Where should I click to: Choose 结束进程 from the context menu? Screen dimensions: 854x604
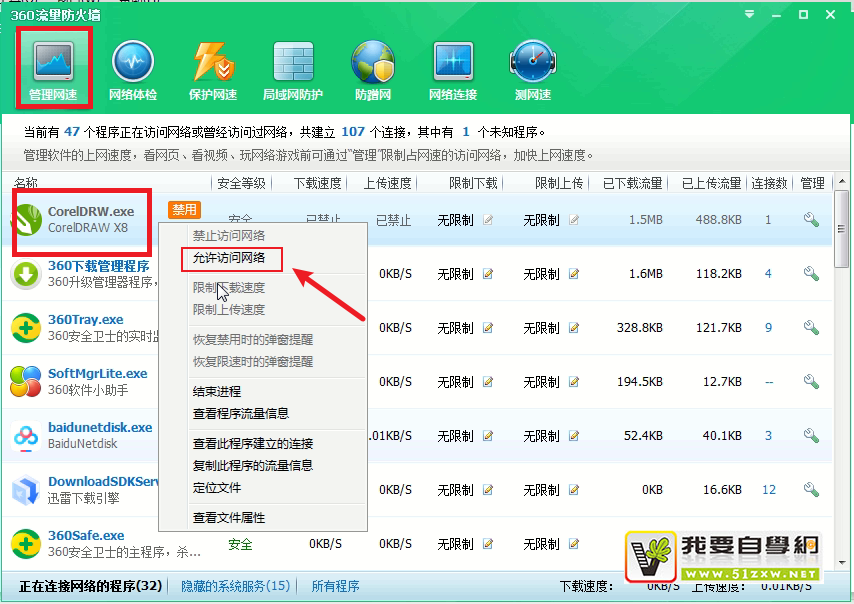coord(217,391)
